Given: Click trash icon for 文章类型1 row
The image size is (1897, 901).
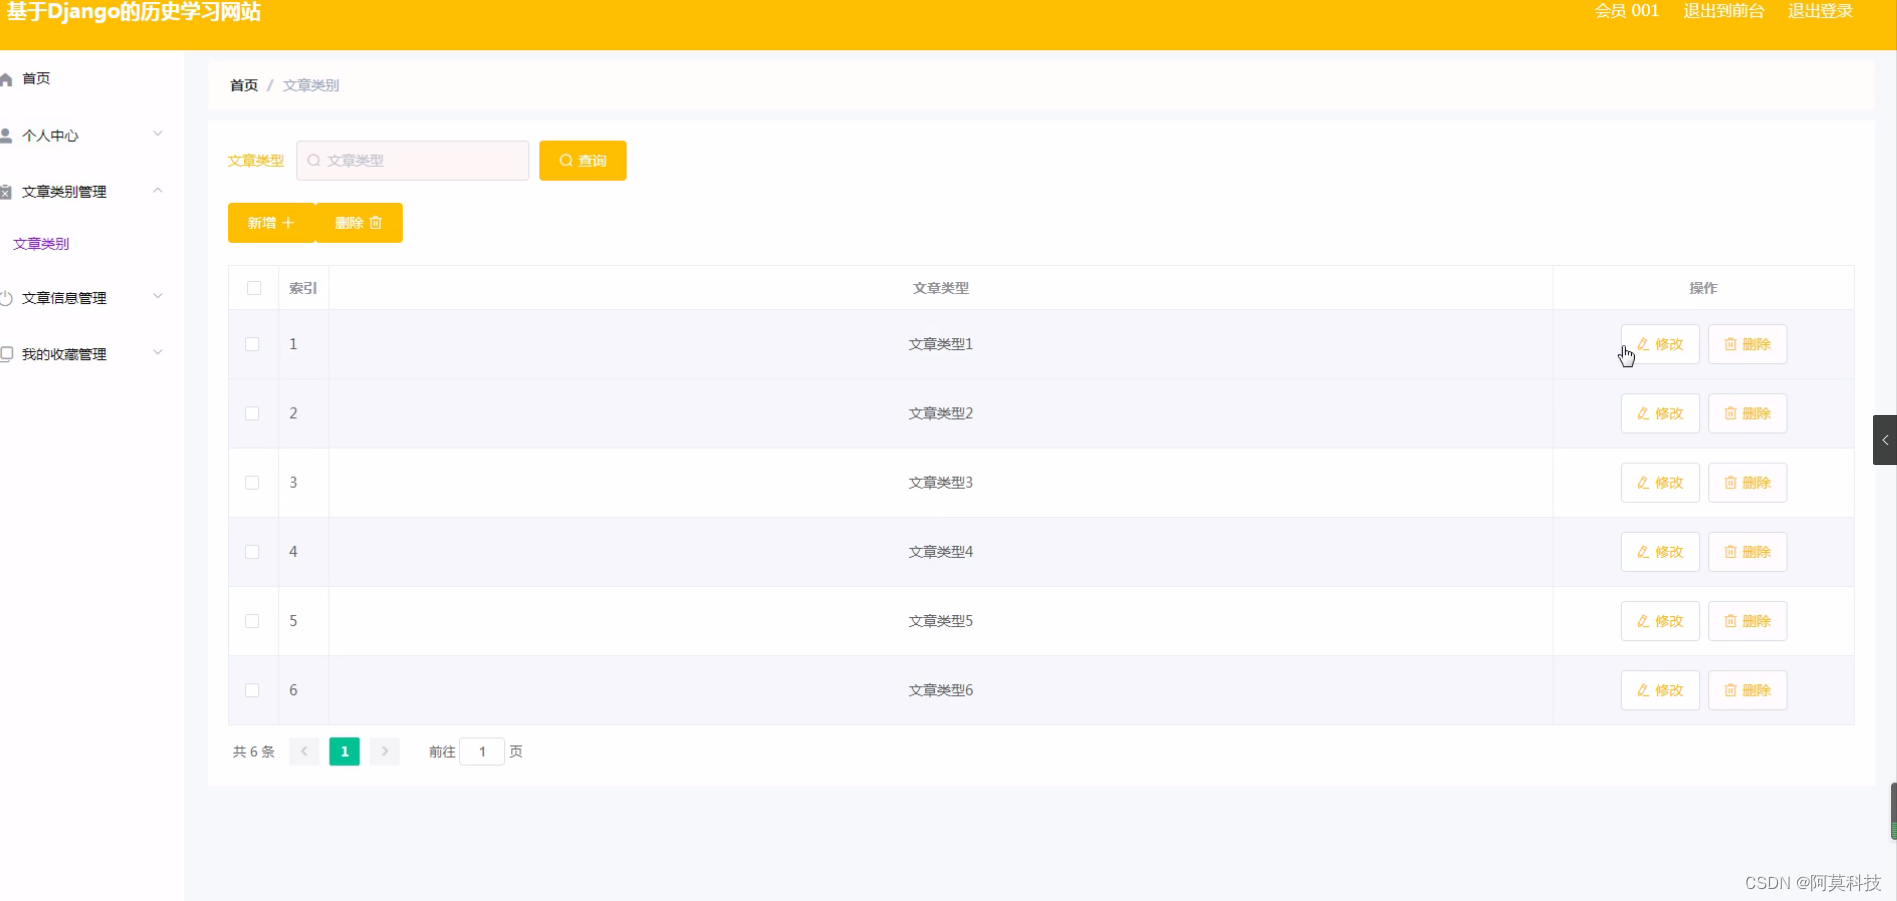Looking at the screenshot, I should [x=1730, y=344].
